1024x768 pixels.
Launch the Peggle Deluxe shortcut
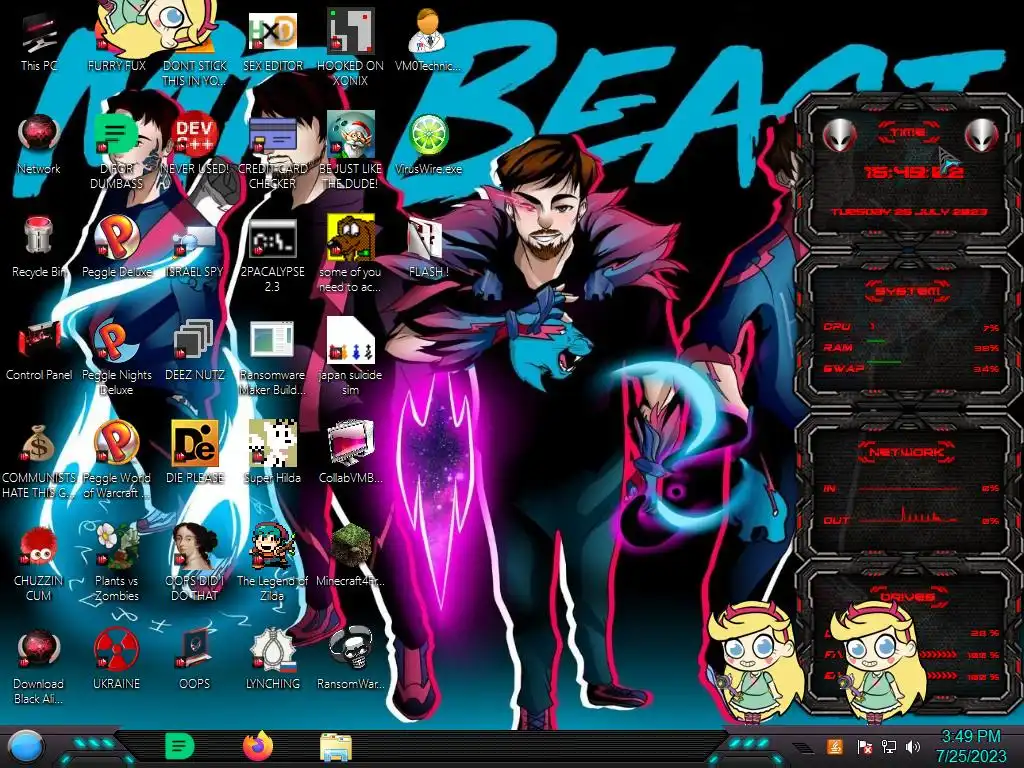point(116,248)
